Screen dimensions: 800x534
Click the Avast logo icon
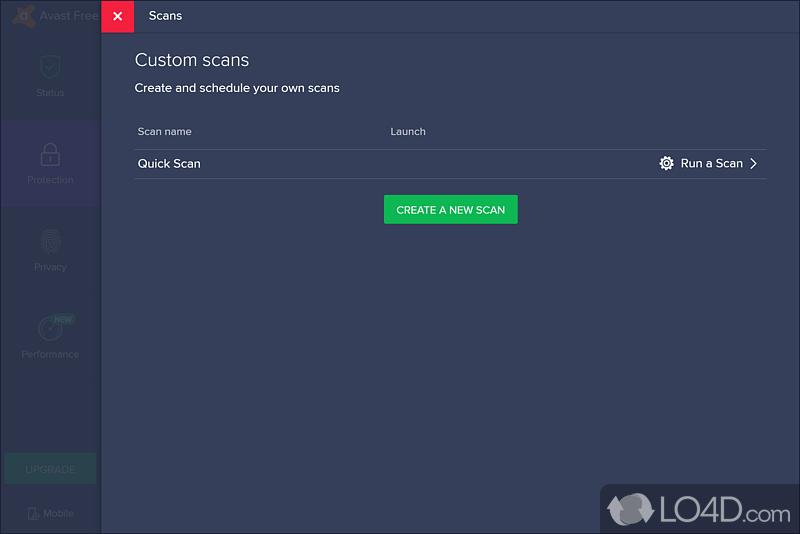24,16
